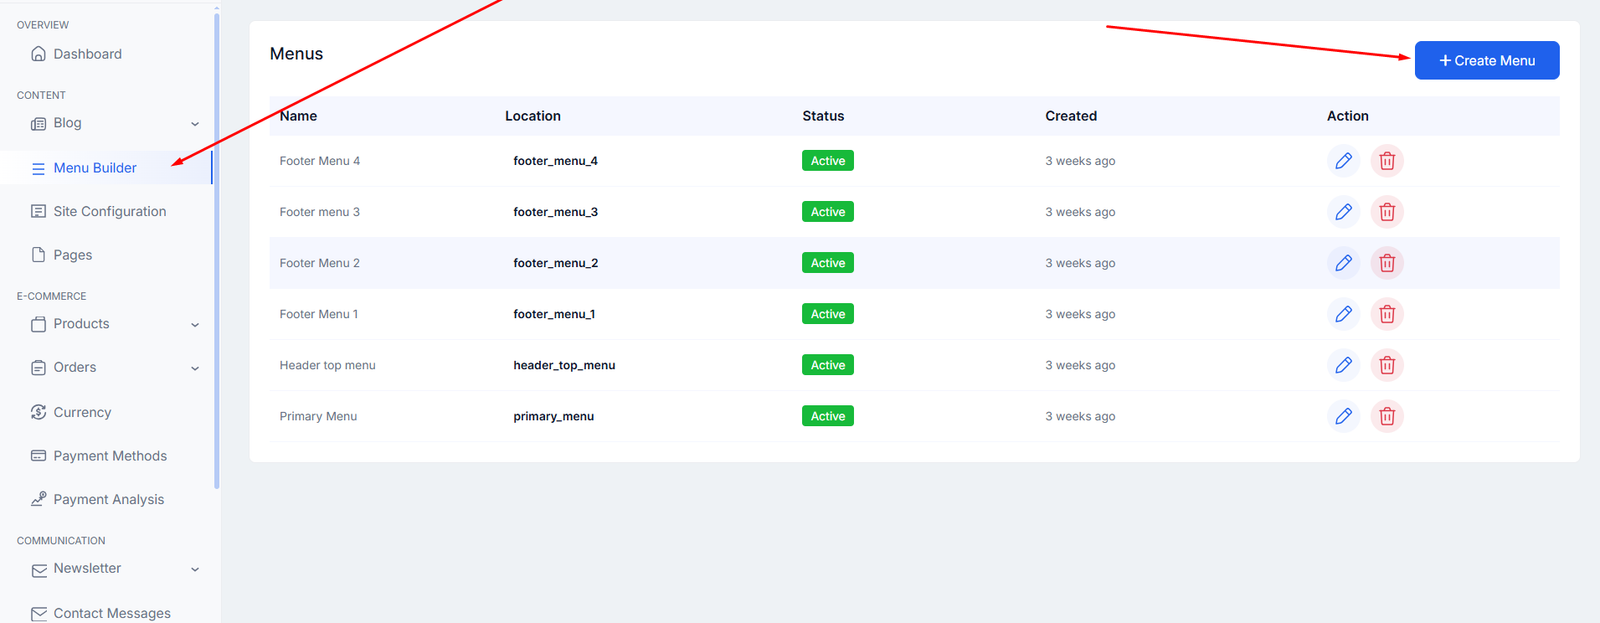Viewport: 1600px width, 623px height.
Task: Click the Active badge for Footer Menu 4
Action: tap(828, 161)
